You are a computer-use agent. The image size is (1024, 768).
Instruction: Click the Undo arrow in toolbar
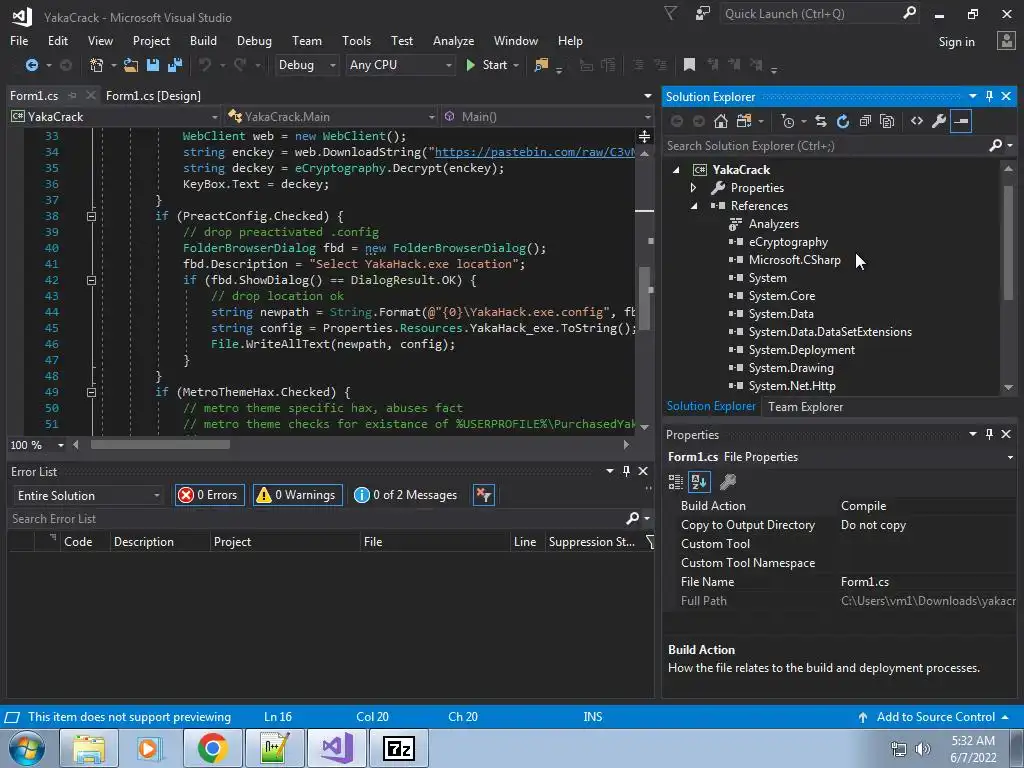(205, 65)
